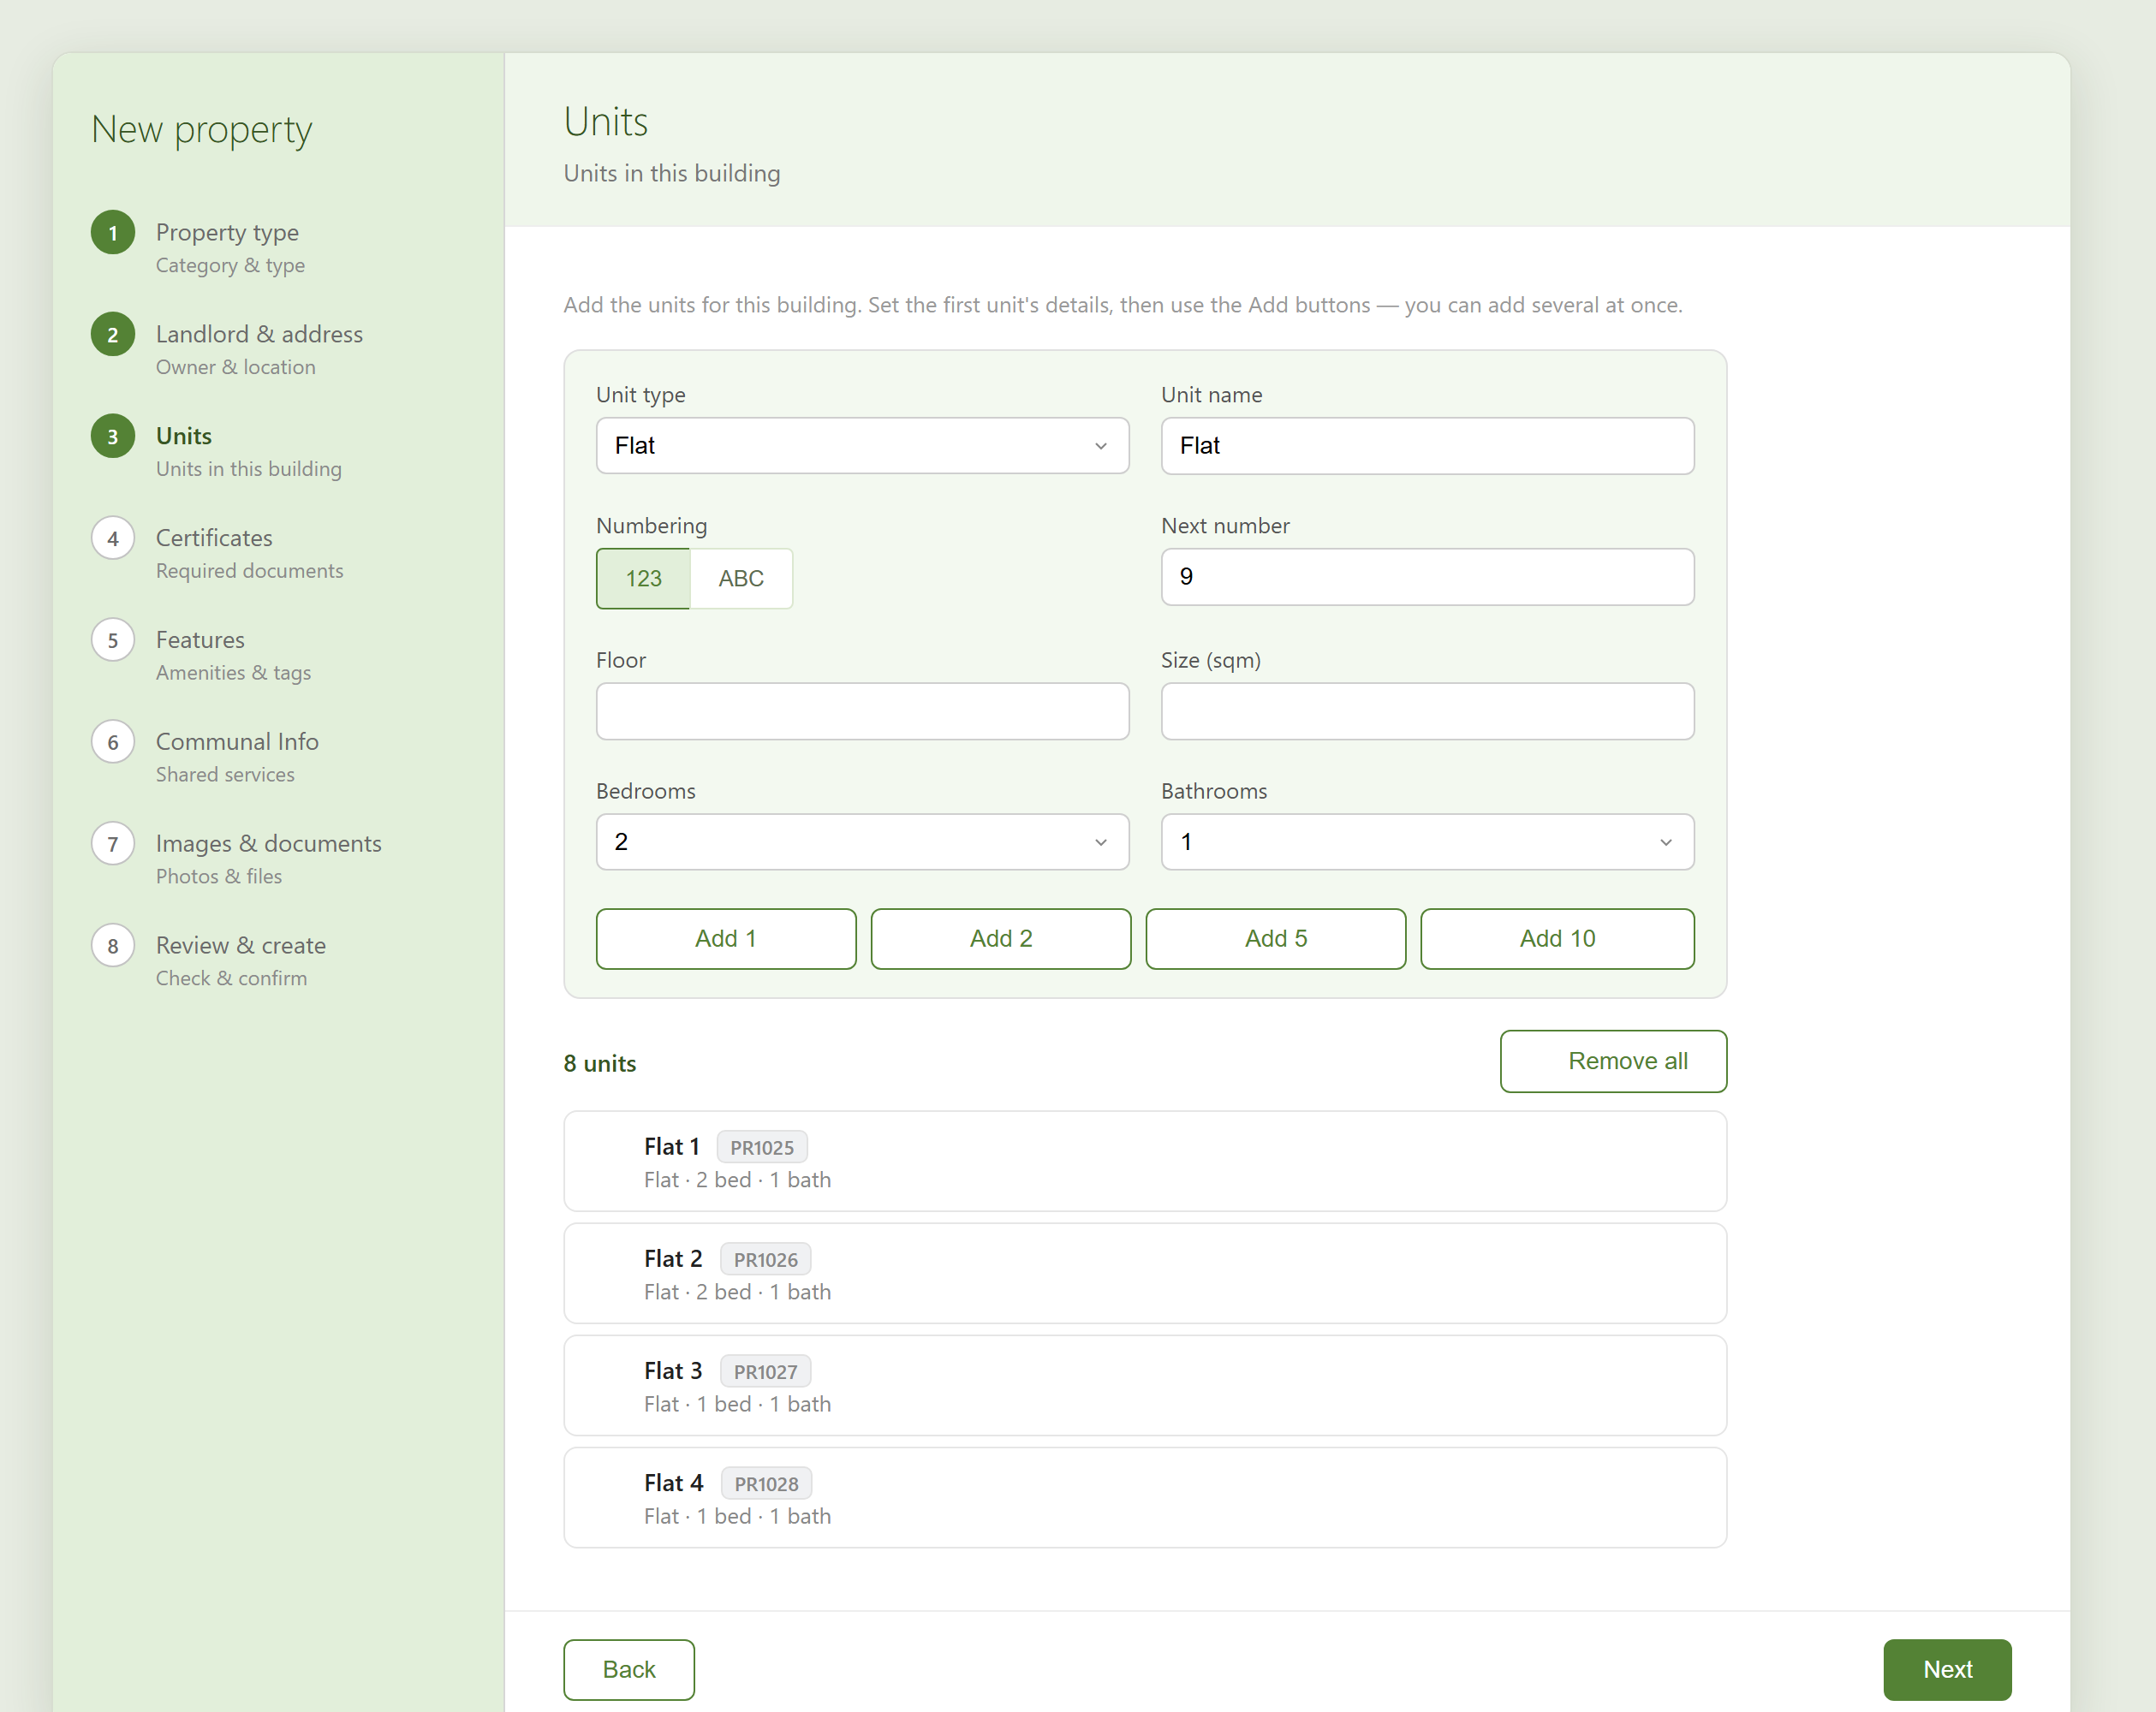2156x1712 pixels.
Task: Click the Next number field
Action: click(x=1427, y=577)
